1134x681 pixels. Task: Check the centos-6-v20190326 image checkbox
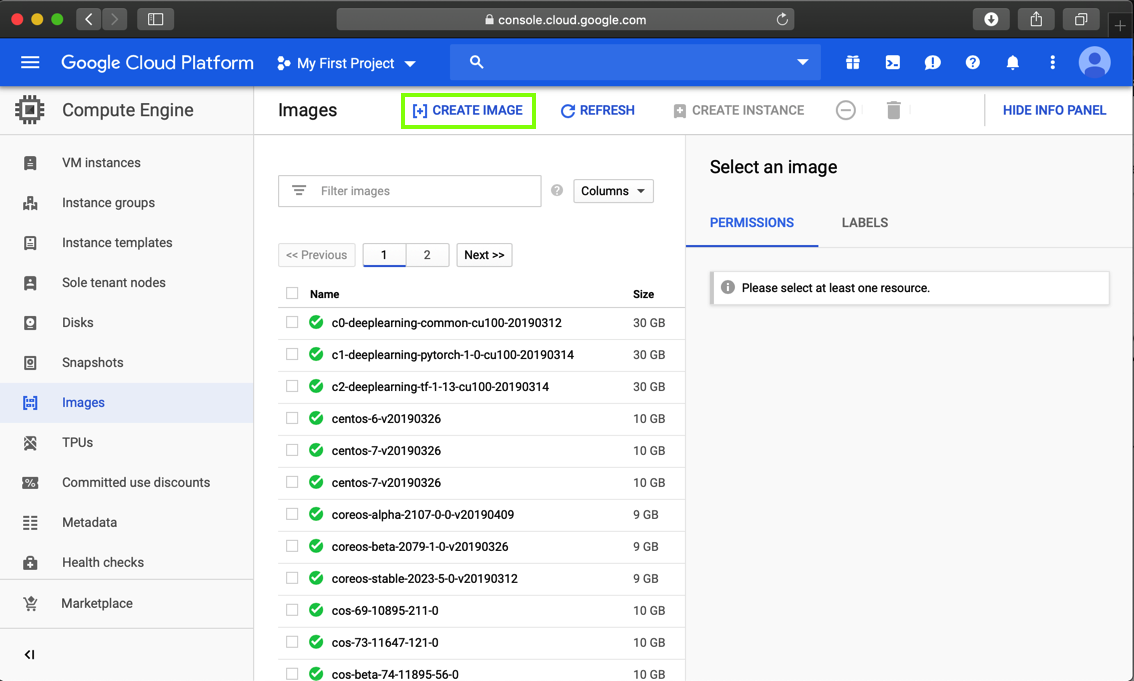(292, 418)
